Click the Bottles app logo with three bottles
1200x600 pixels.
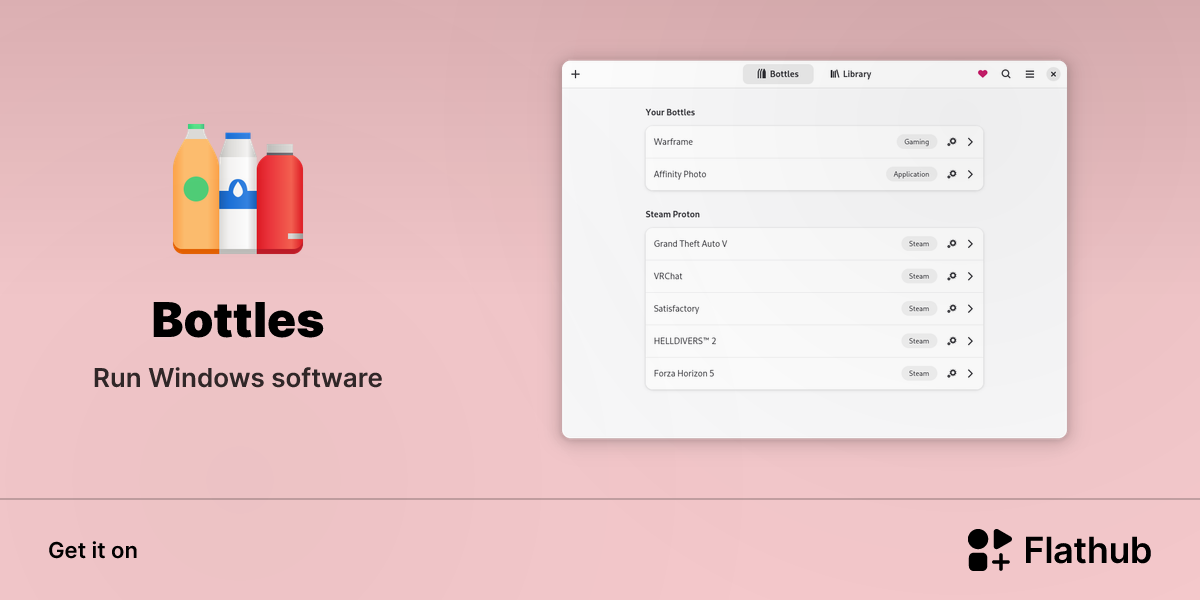(238, 189)
